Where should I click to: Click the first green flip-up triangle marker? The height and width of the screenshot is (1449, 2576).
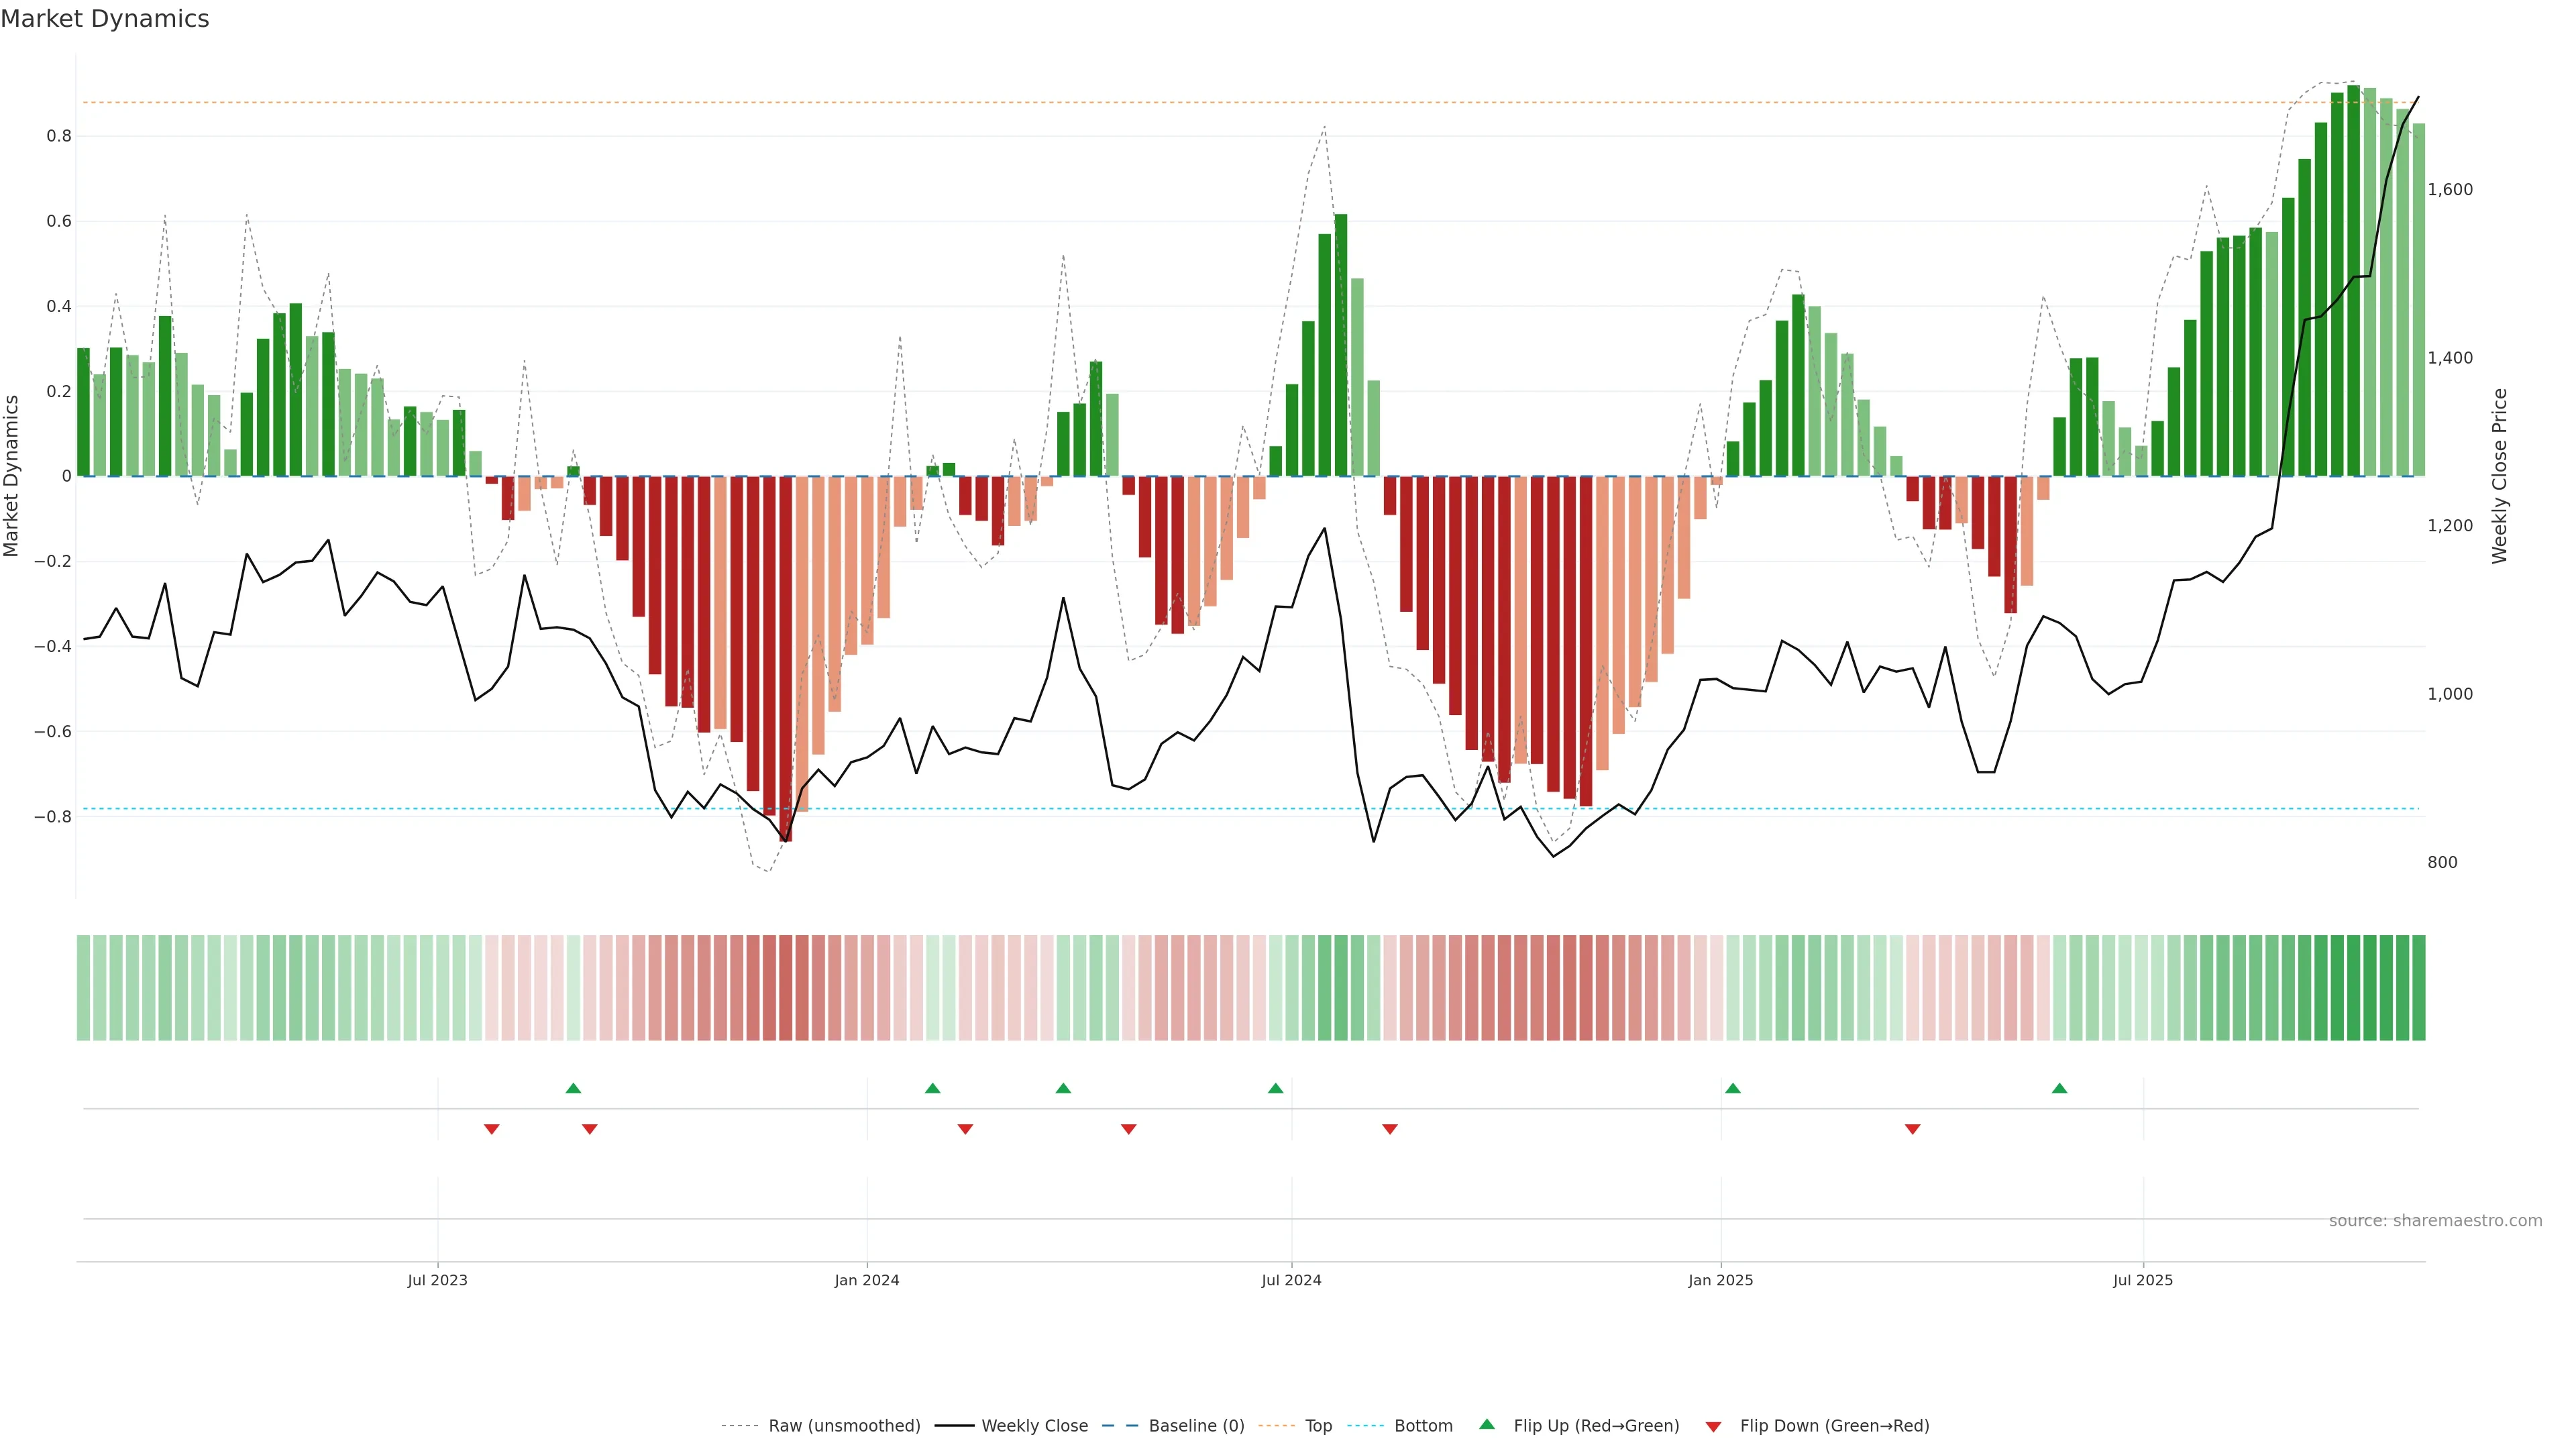[573, 1088]
